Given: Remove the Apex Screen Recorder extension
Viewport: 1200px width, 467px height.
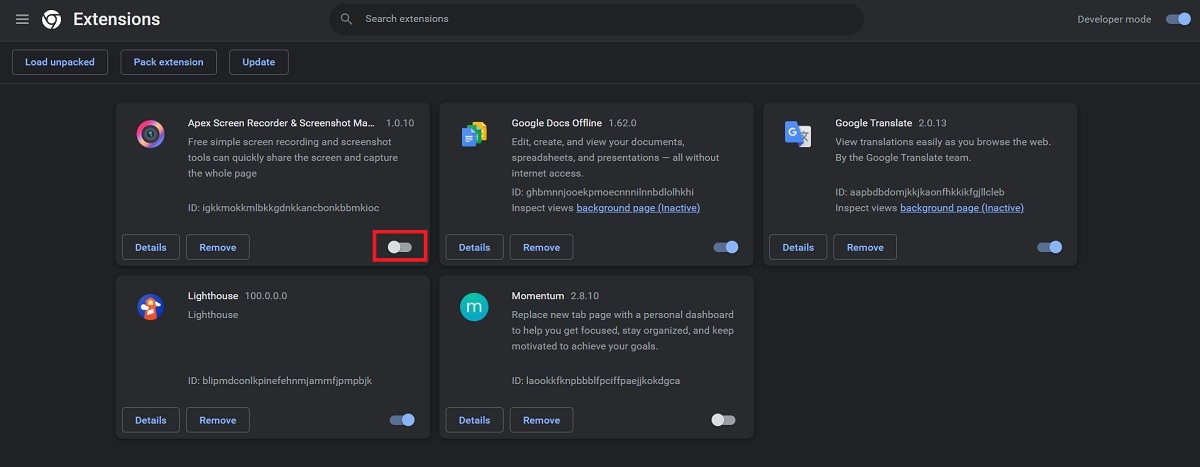Looking at the screenshot, I should pyautogui.click(x=218, y=247).
